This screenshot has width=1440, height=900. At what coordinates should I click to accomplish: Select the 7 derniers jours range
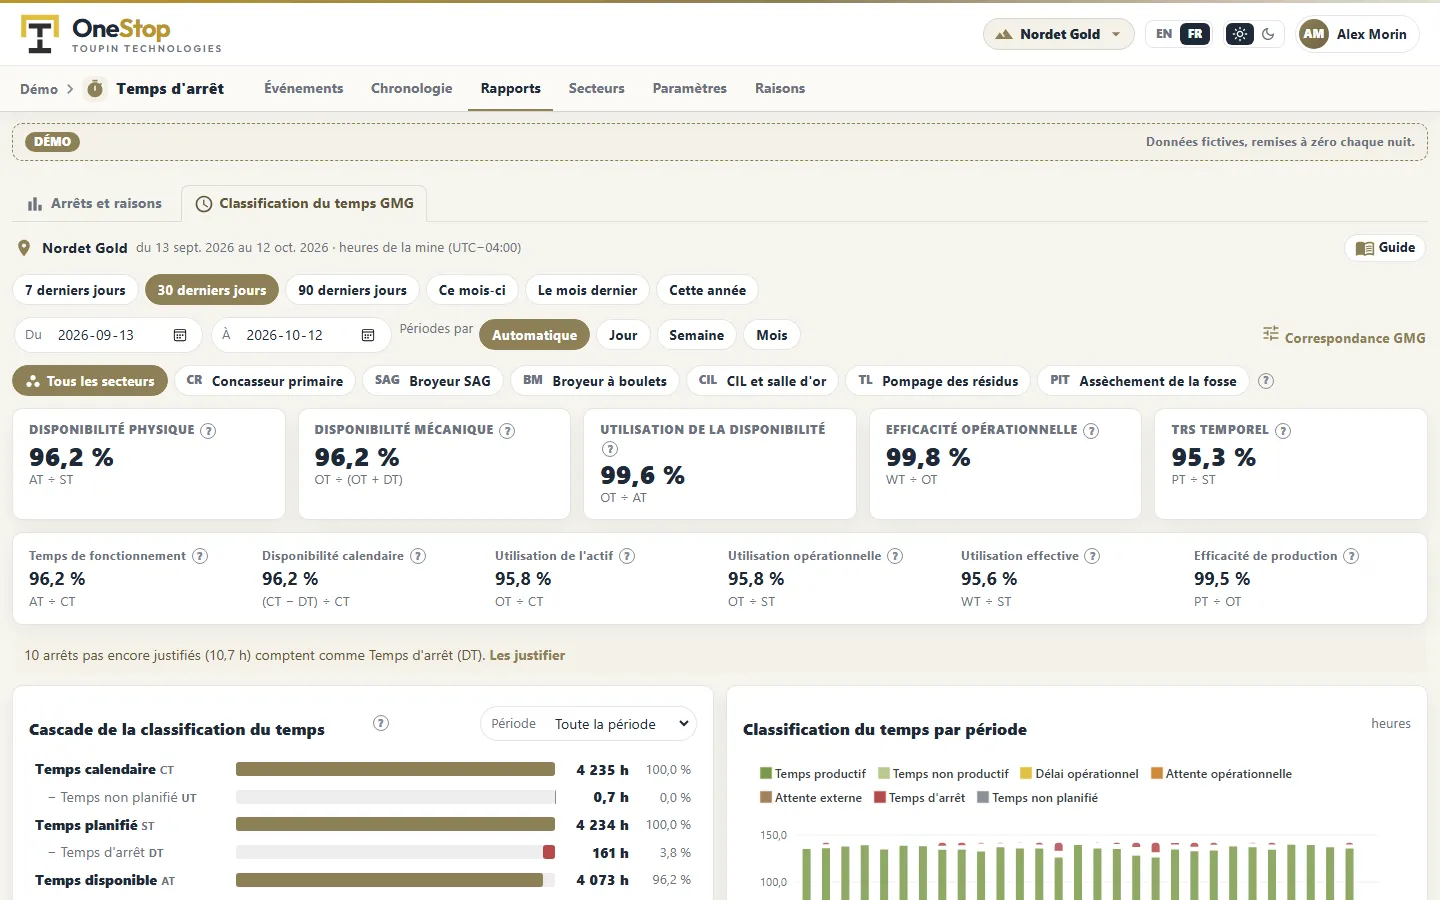point(75,290)
